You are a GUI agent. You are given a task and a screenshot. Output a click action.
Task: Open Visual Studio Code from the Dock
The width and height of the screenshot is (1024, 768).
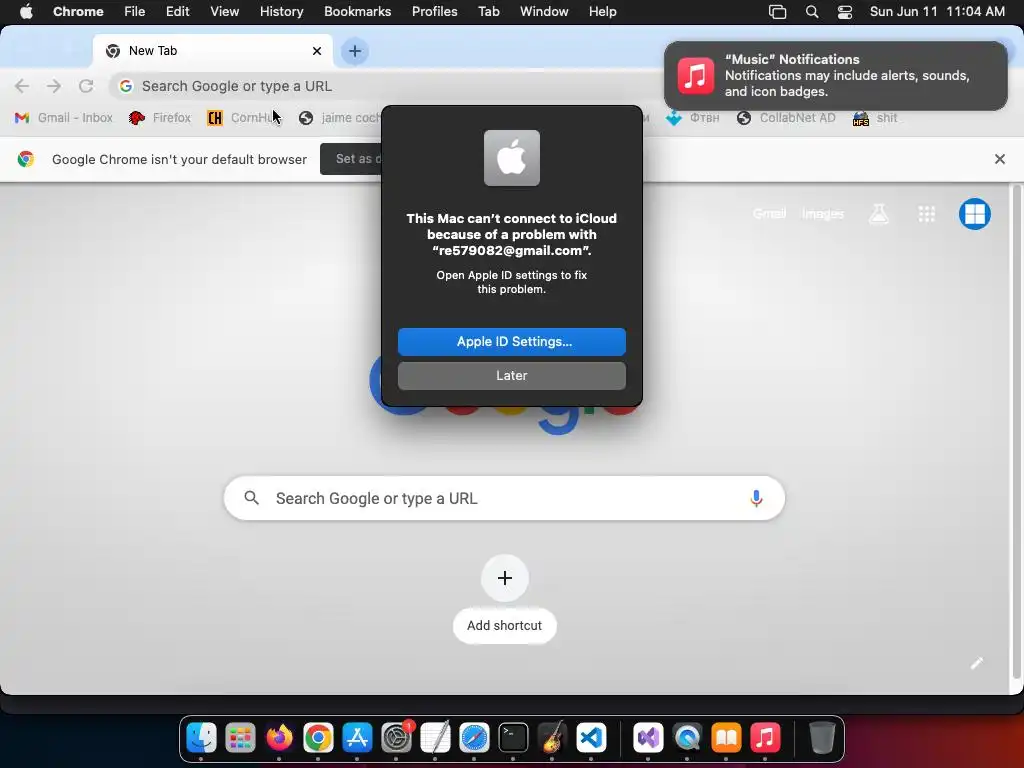click(x=592, y=738)
